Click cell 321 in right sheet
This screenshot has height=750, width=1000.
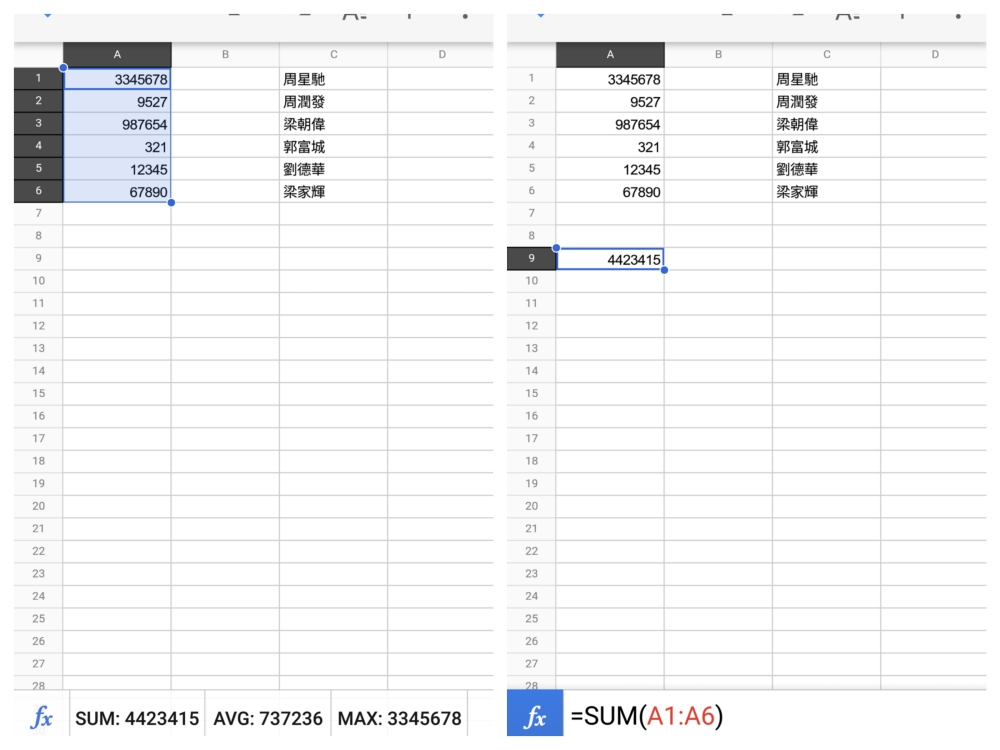coord(610,147)
